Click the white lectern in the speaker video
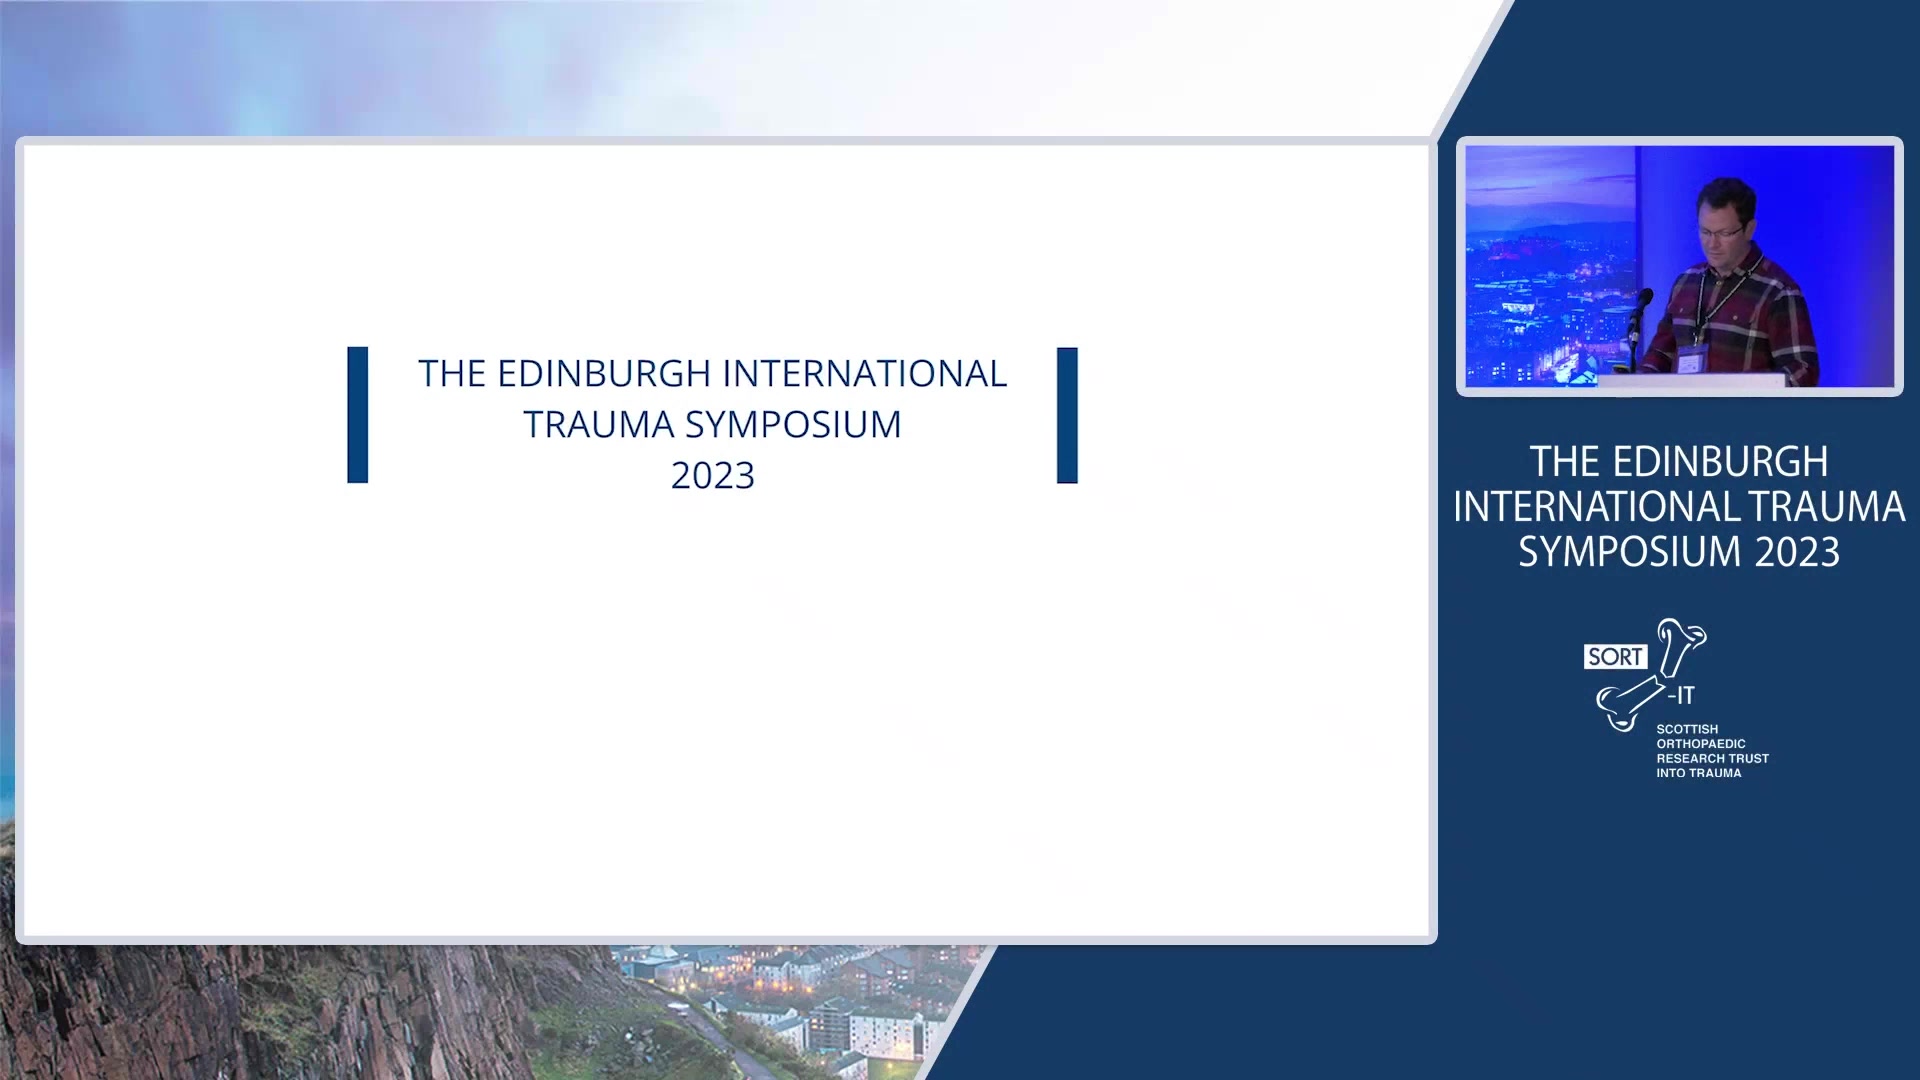 pyautogui.click(x=1690, y=381)
